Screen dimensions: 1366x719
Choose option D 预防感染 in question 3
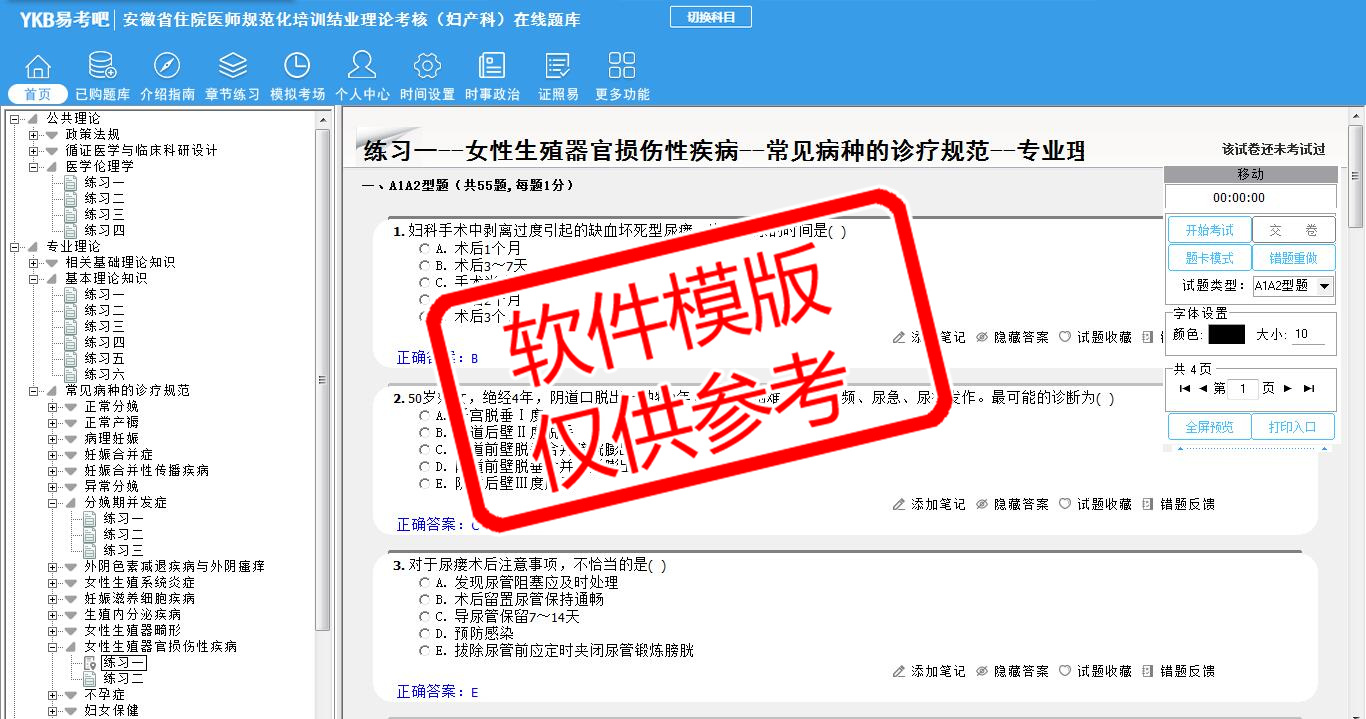pyautogui.click(x=425, y=633)
